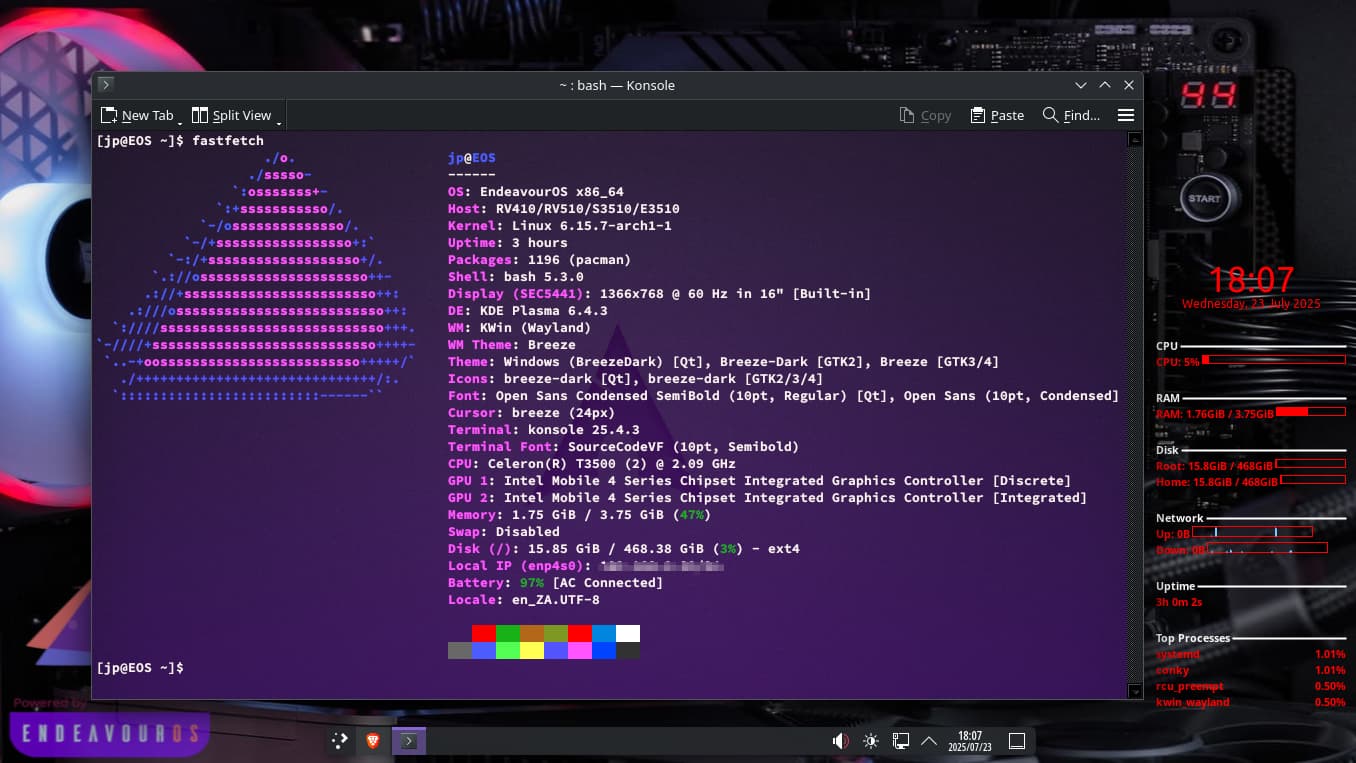Viewport: 1356px width, 763px height.
Task: Click the greyed Copy toolbar button
Action: tap(925, 116)
